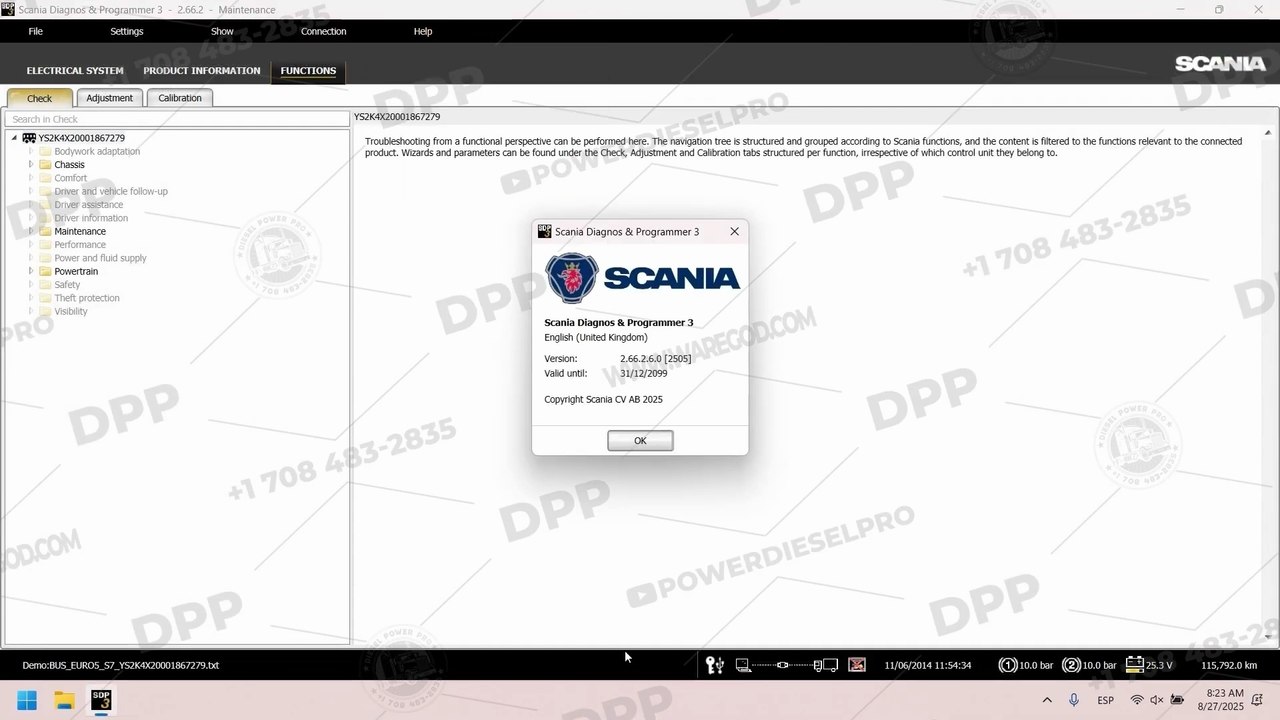Click the red crossed-out status icon
This screenshot has height=720, width=1280.
(857, 665)
